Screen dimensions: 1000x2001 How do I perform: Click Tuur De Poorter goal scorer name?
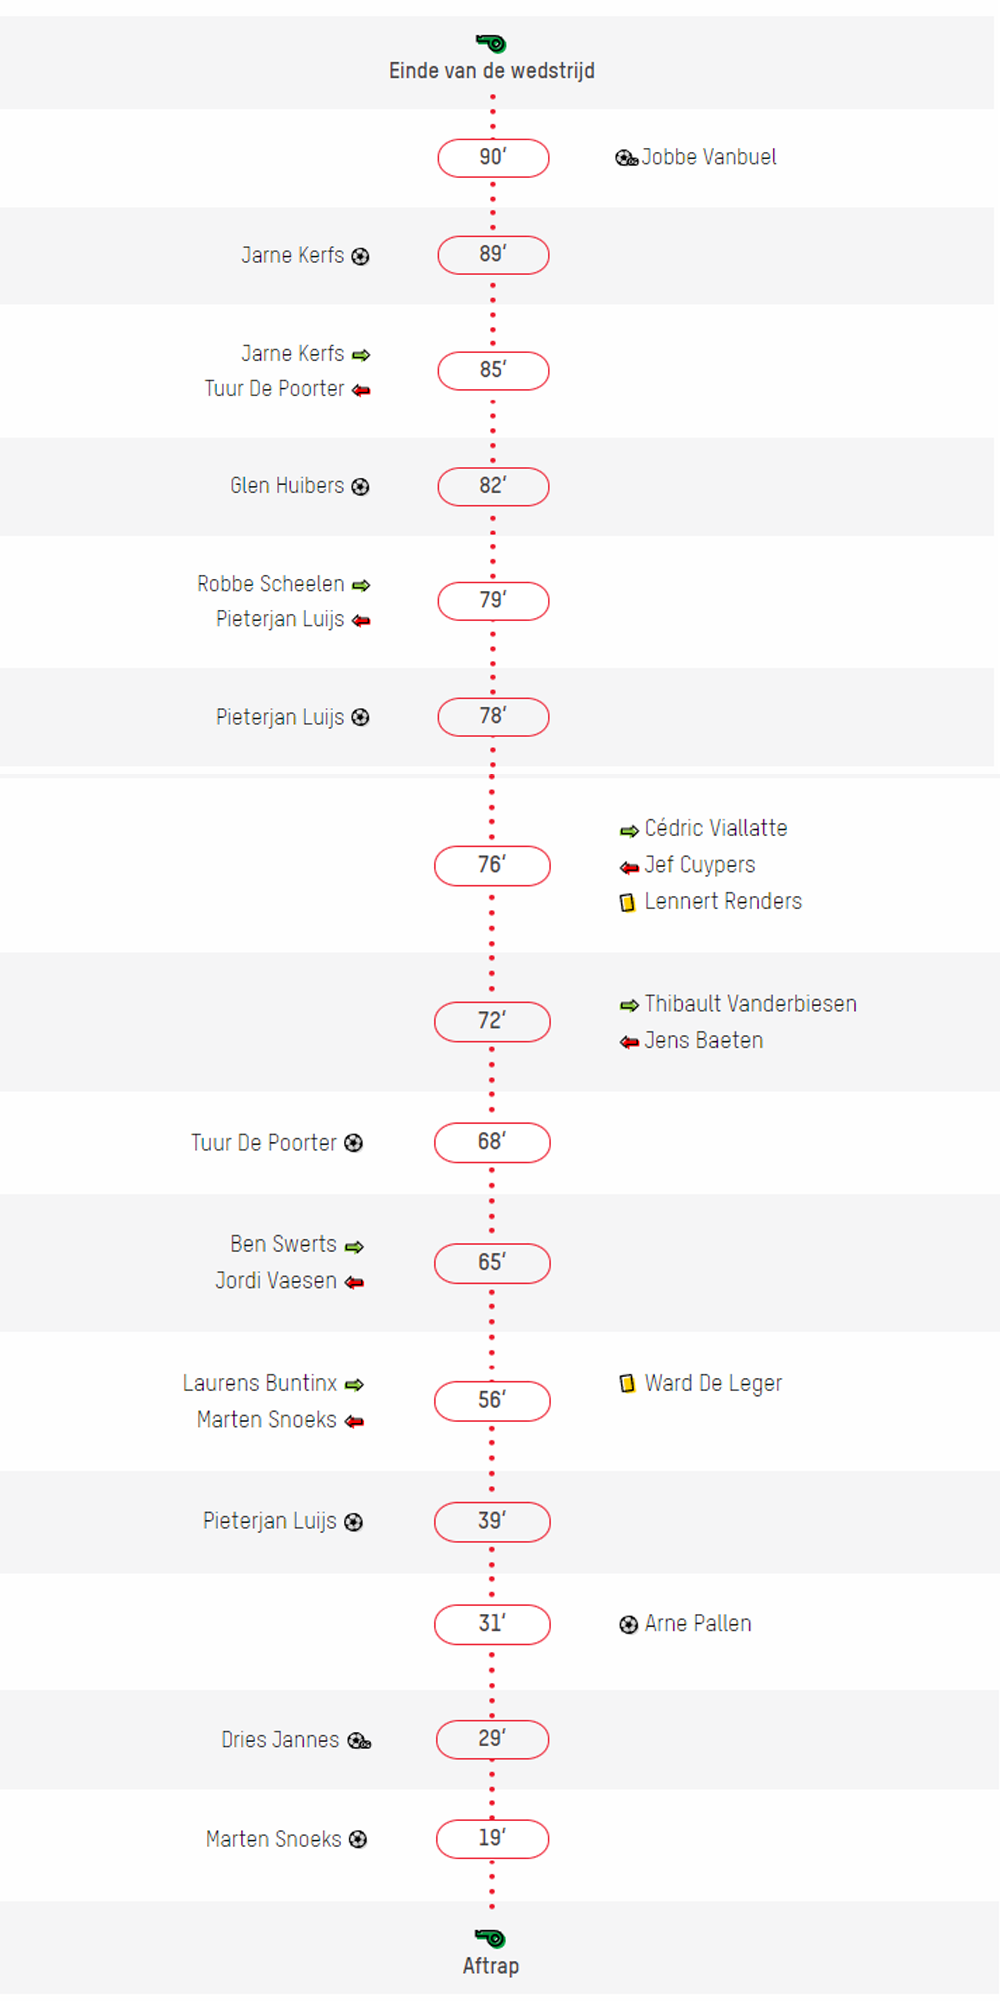pyautogui.click(x=264, y=1143)
